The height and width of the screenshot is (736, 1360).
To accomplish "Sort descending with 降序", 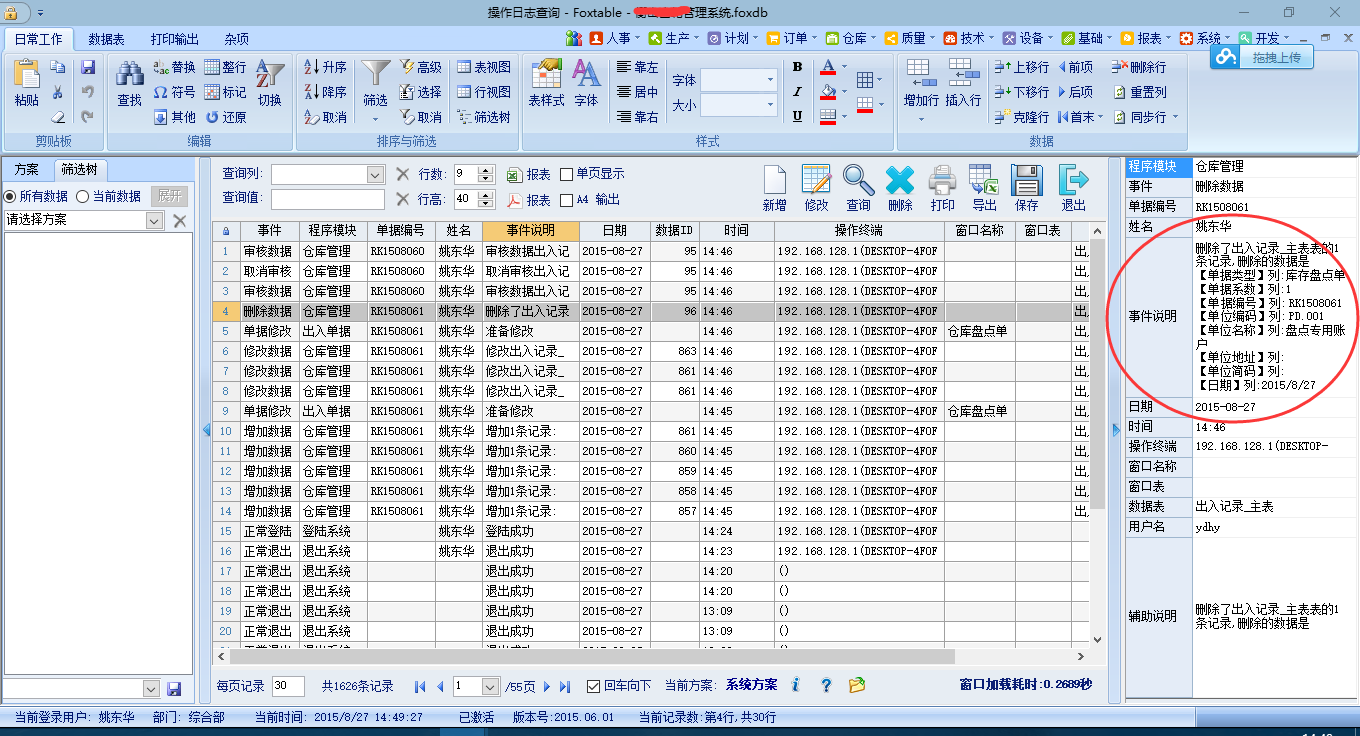I will (x=326, y=92).
